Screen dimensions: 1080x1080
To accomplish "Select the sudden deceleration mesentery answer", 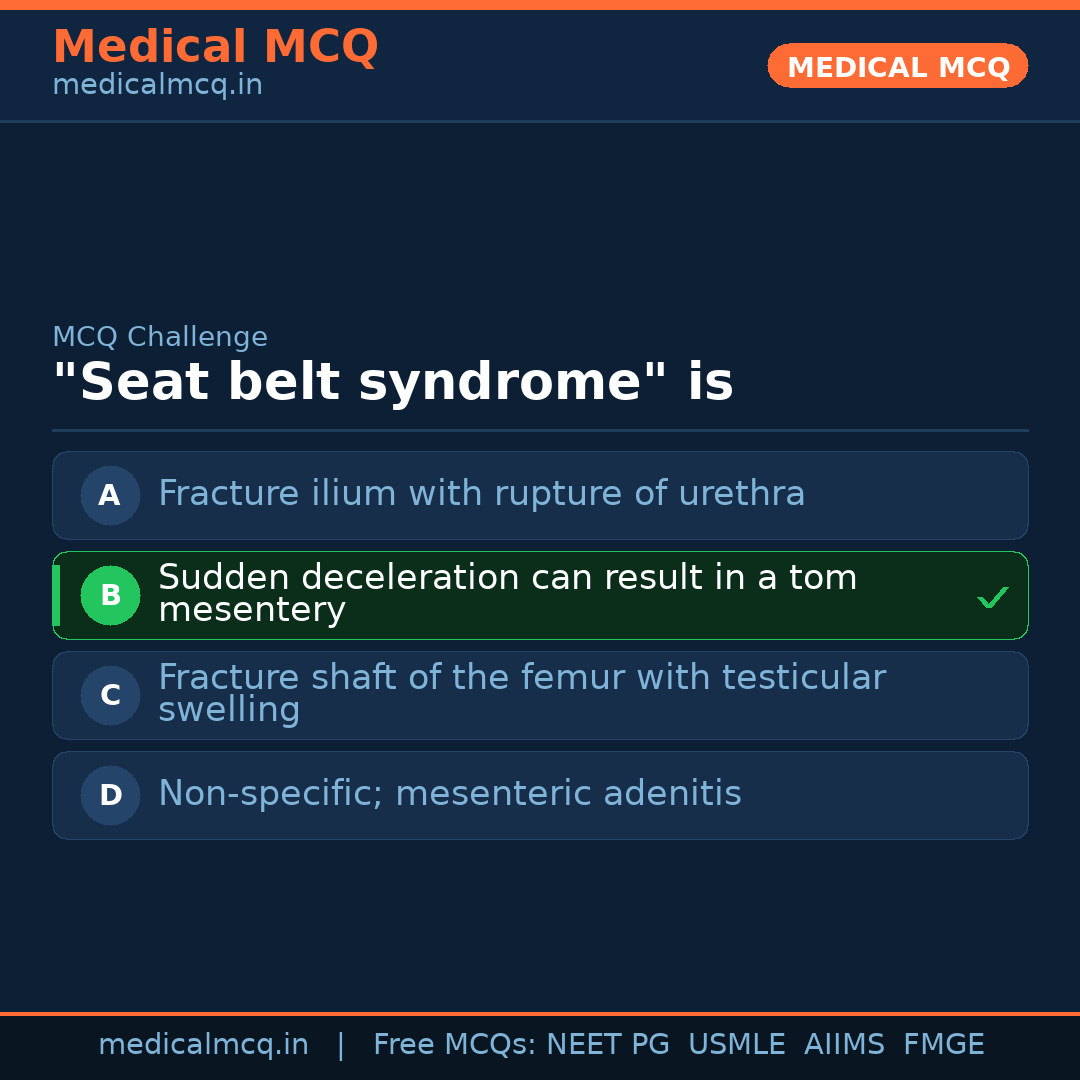I will [x=507, y=594].
